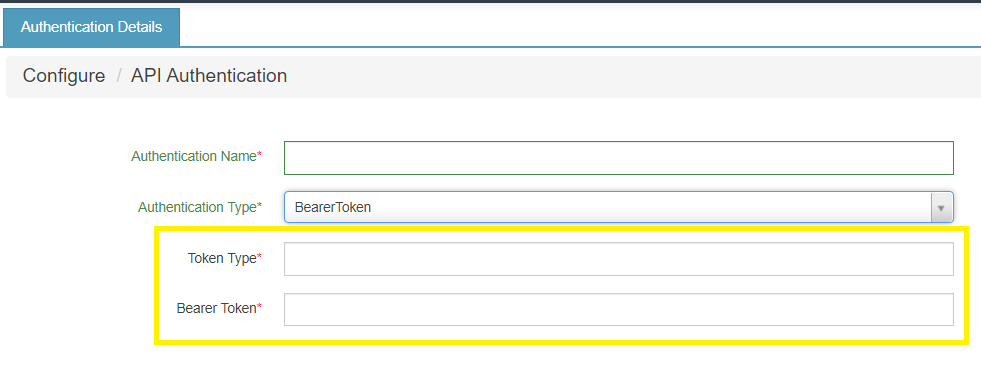Click the BearerToken selected value text
The height and width of the screenshot is (369, 981).
[x=333, y=207]
